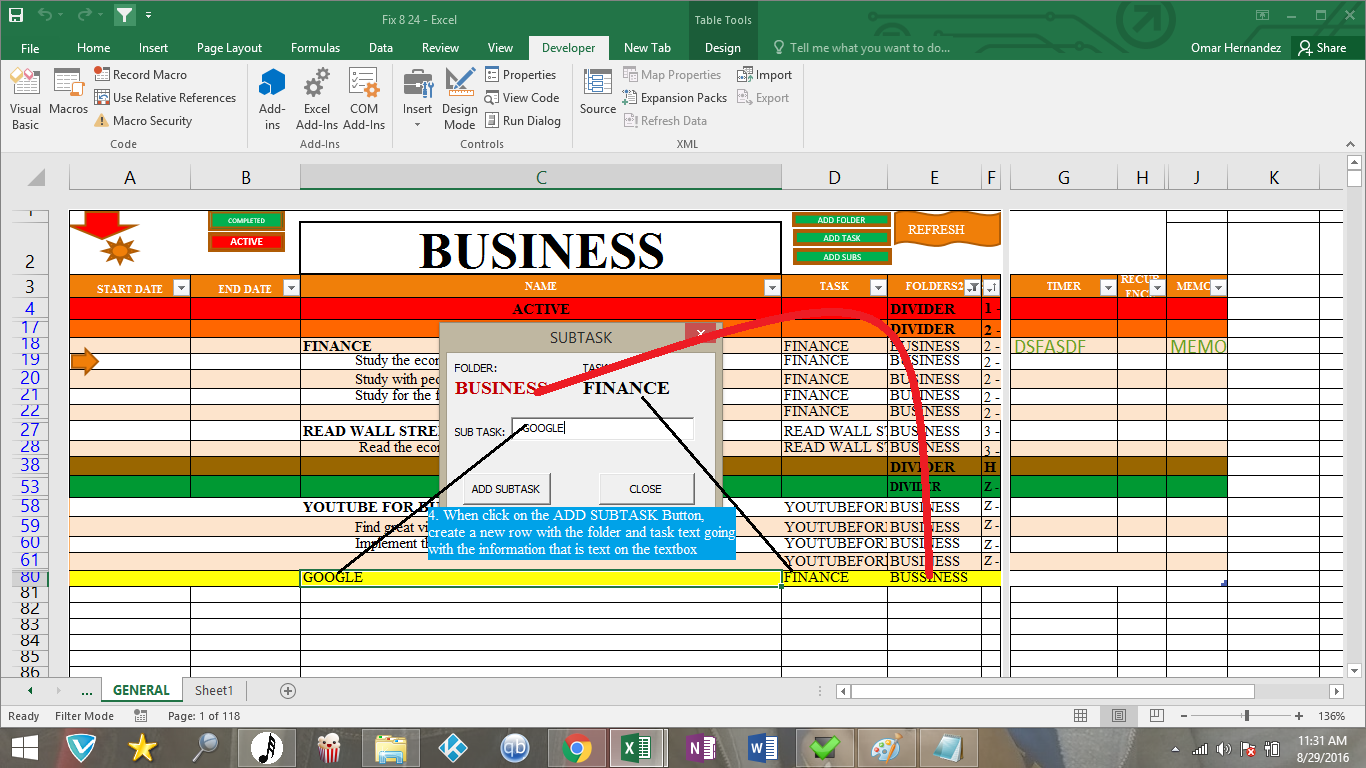
Task: Open the XML Source pane
Action: (598, 92)
